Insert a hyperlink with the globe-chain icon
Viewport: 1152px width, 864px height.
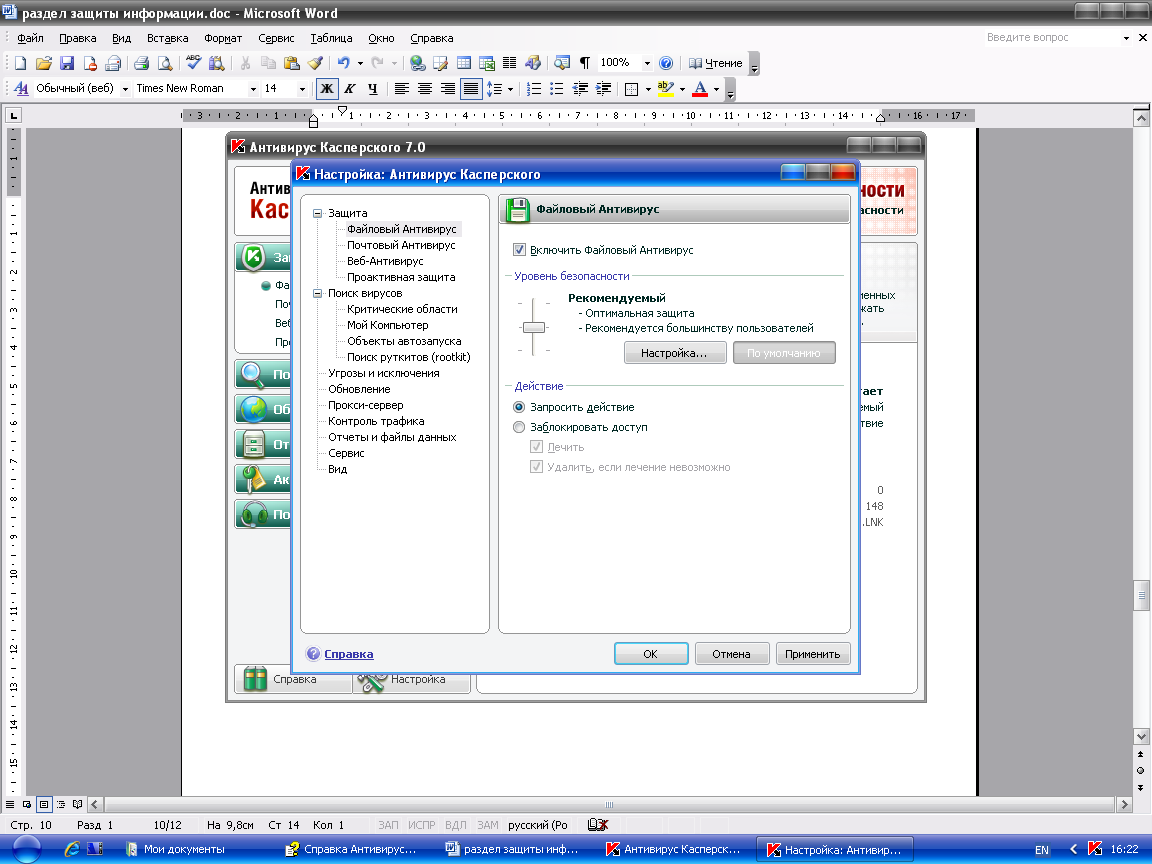[x=417, y=63]
